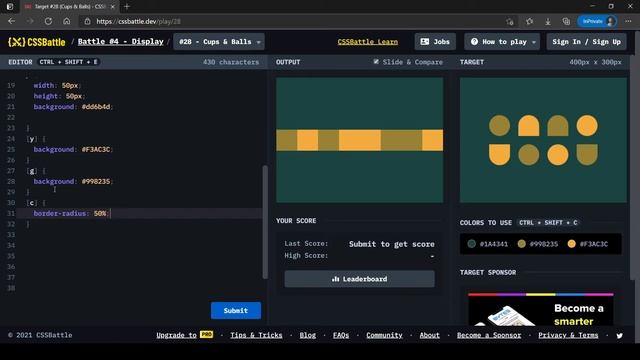This screenshot has width=640, height=360.
Task: Click the background: #998235 code line
Action: [72, 181]
